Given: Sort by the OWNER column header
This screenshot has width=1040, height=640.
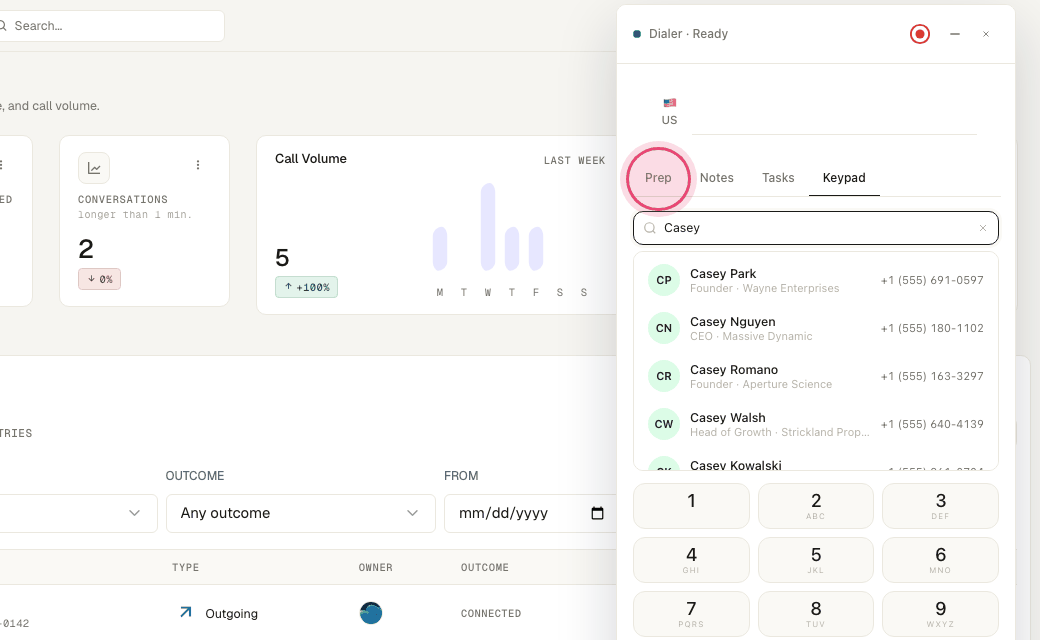Looking at the screenshot, I should (375, 568).
